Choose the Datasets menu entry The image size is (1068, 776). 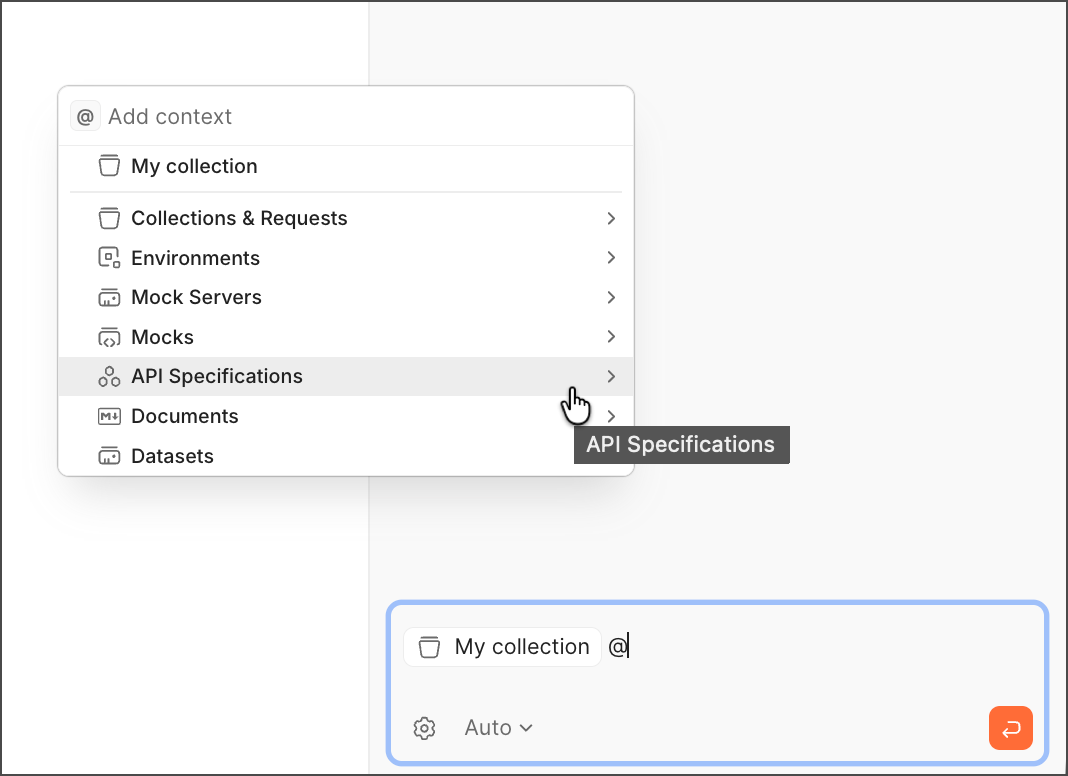346,456
